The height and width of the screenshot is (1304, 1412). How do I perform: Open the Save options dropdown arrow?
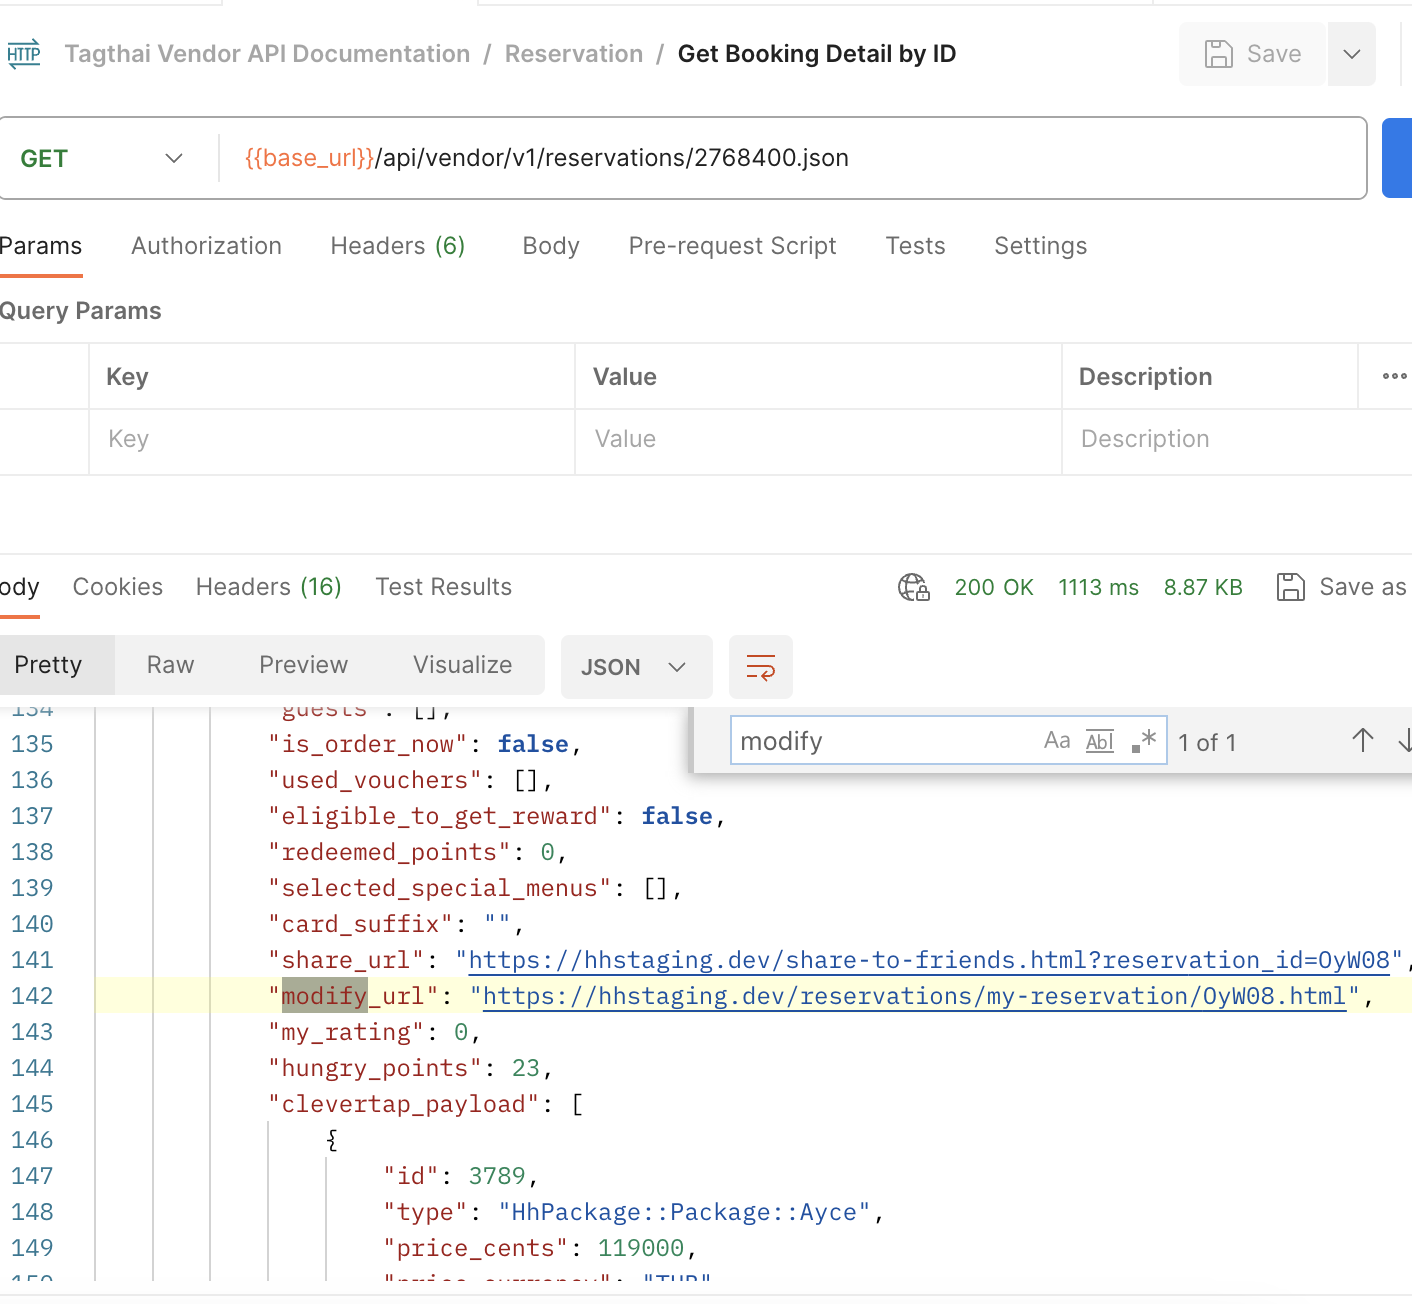(x=1351, y=54)
